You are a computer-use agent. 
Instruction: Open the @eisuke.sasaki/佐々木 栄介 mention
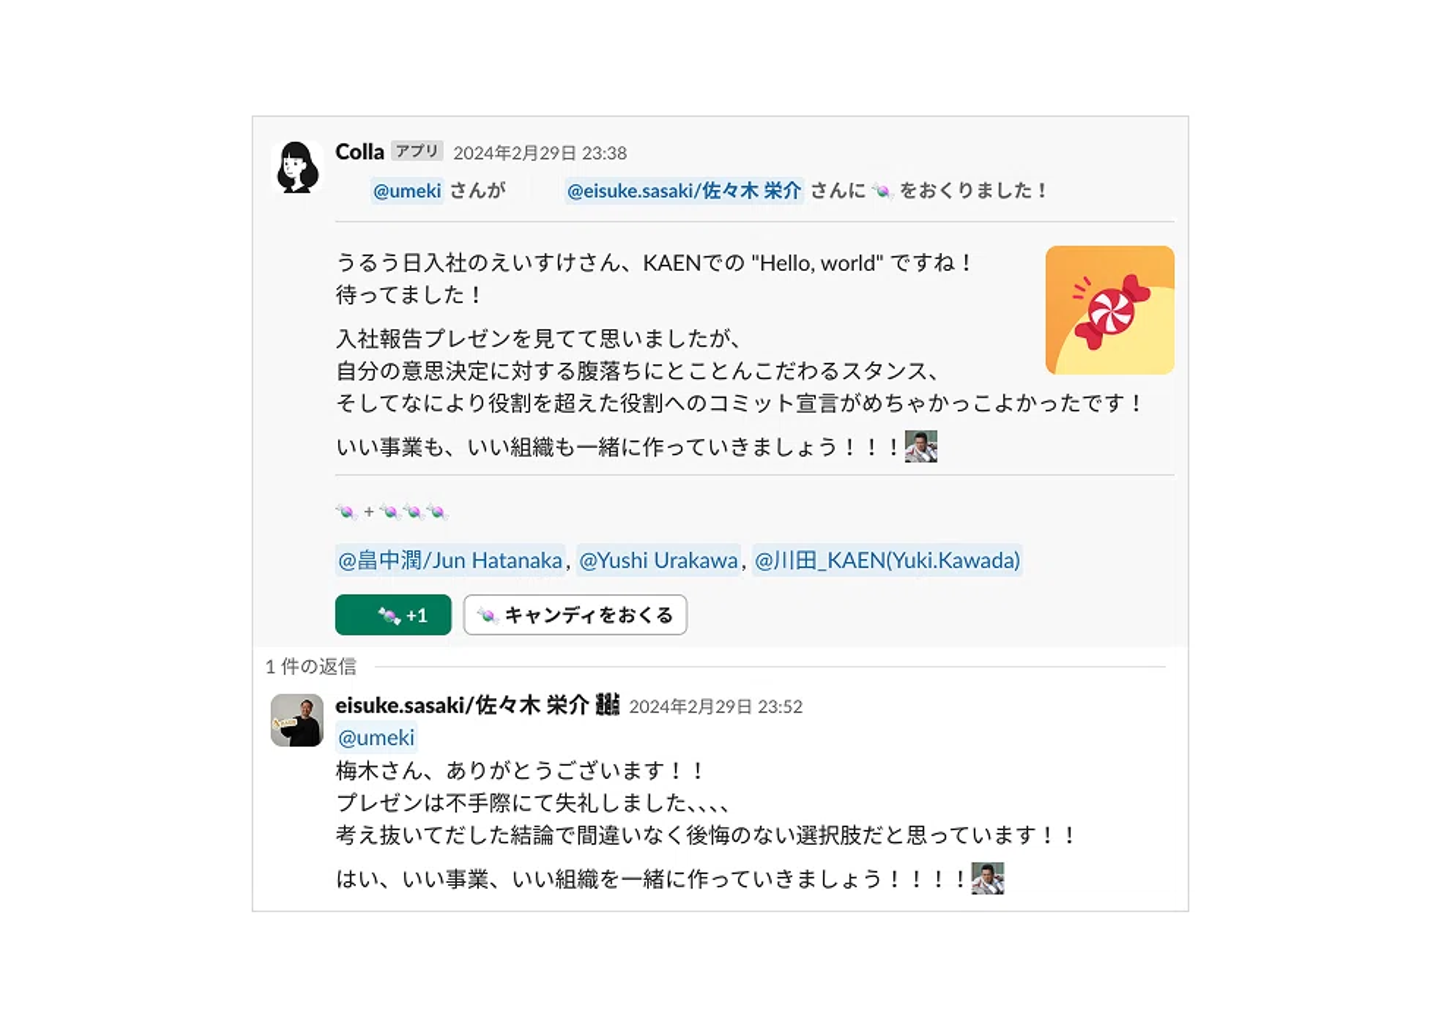click(x=684, y=191)
